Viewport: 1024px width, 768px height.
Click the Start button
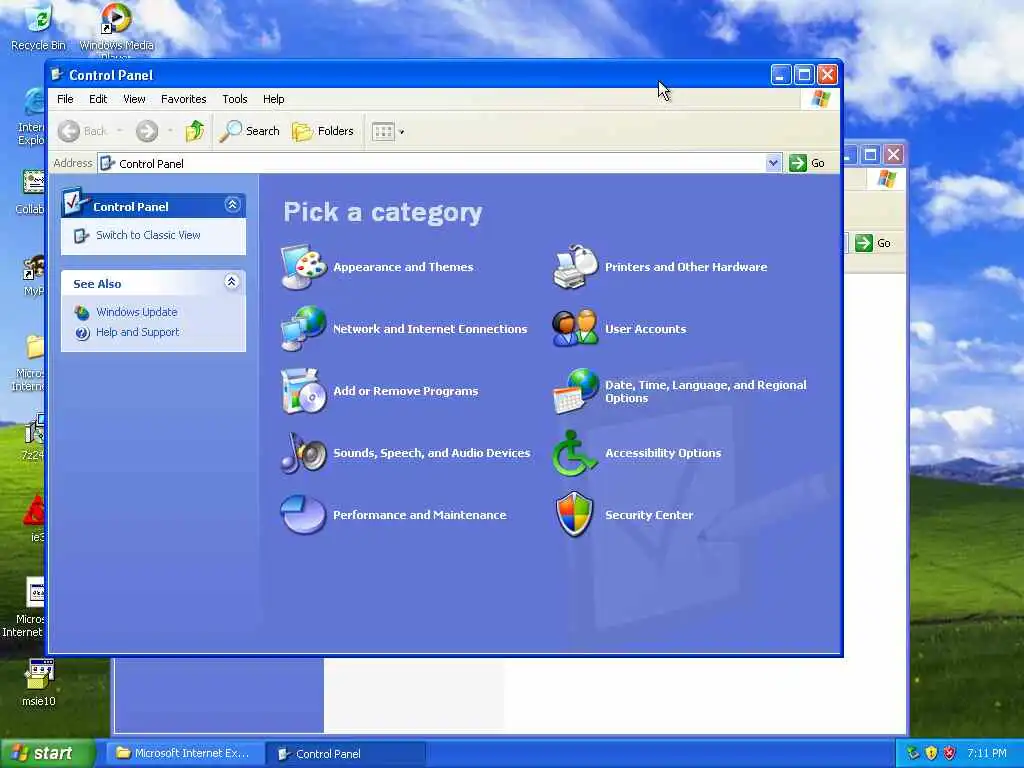pos(47,754)
